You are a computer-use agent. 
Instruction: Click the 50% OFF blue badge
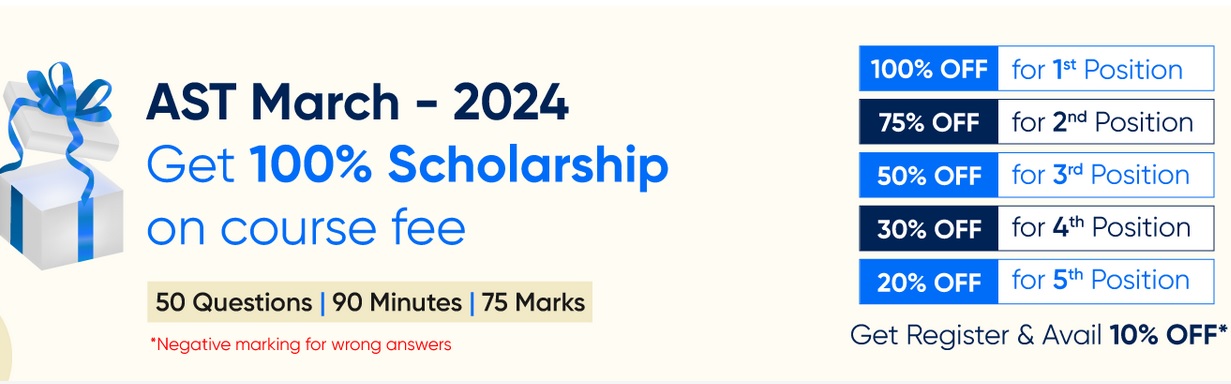[929, 175]
